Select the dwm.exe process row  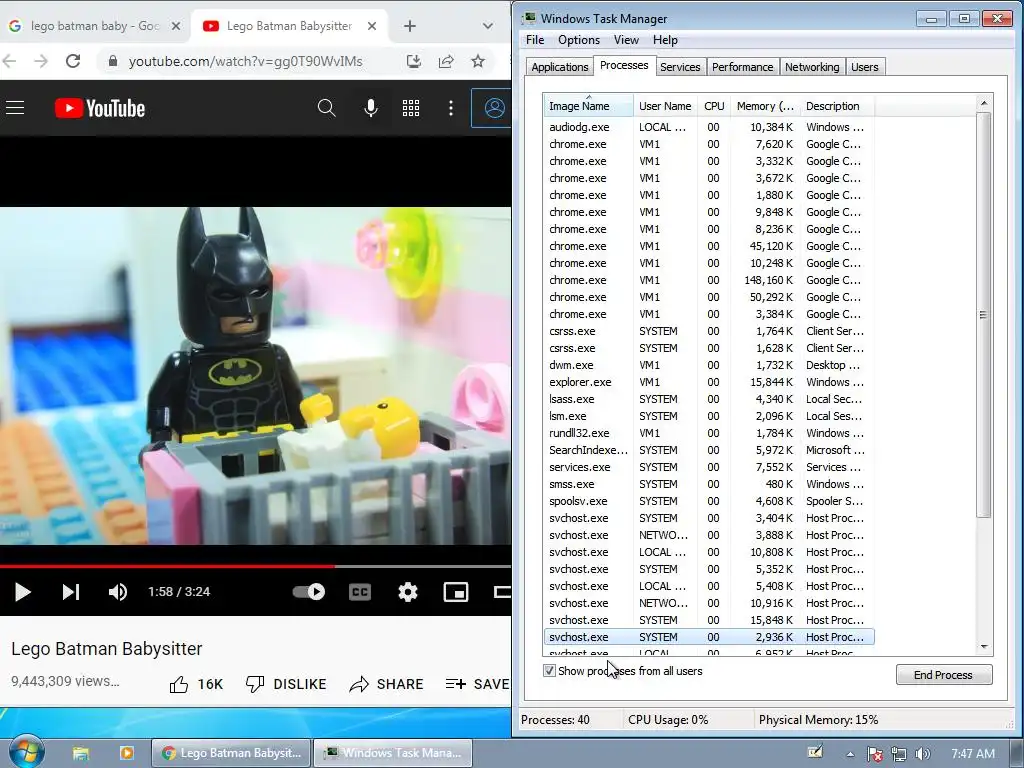(x=709, y=365)
